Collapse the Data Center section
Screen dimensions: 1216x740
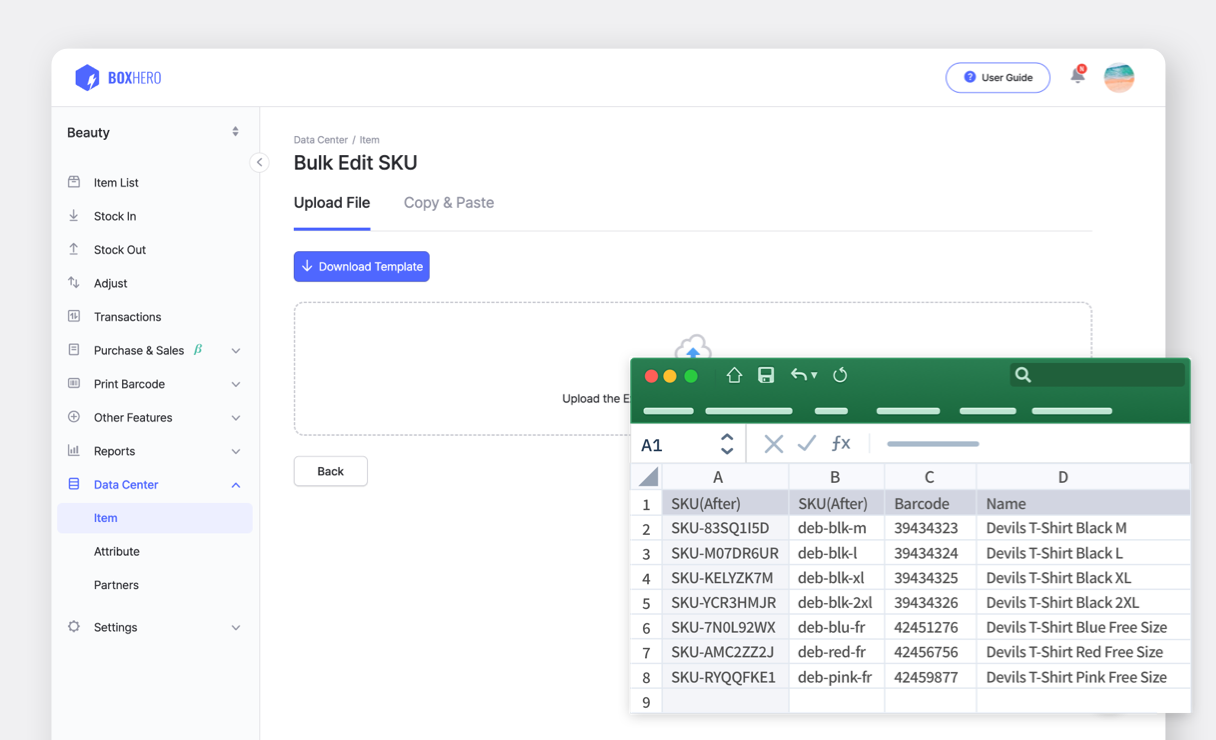tap(236, 484)
